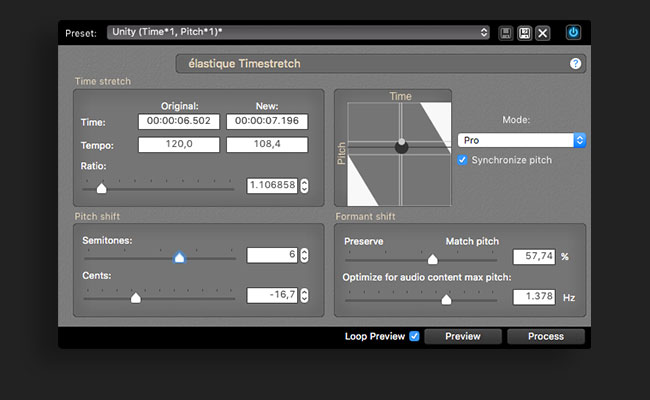Screen dimensions: 650x400
Task: Click the Preserve/Match pitch formant slider thumb
Action: tap(432, 259)
